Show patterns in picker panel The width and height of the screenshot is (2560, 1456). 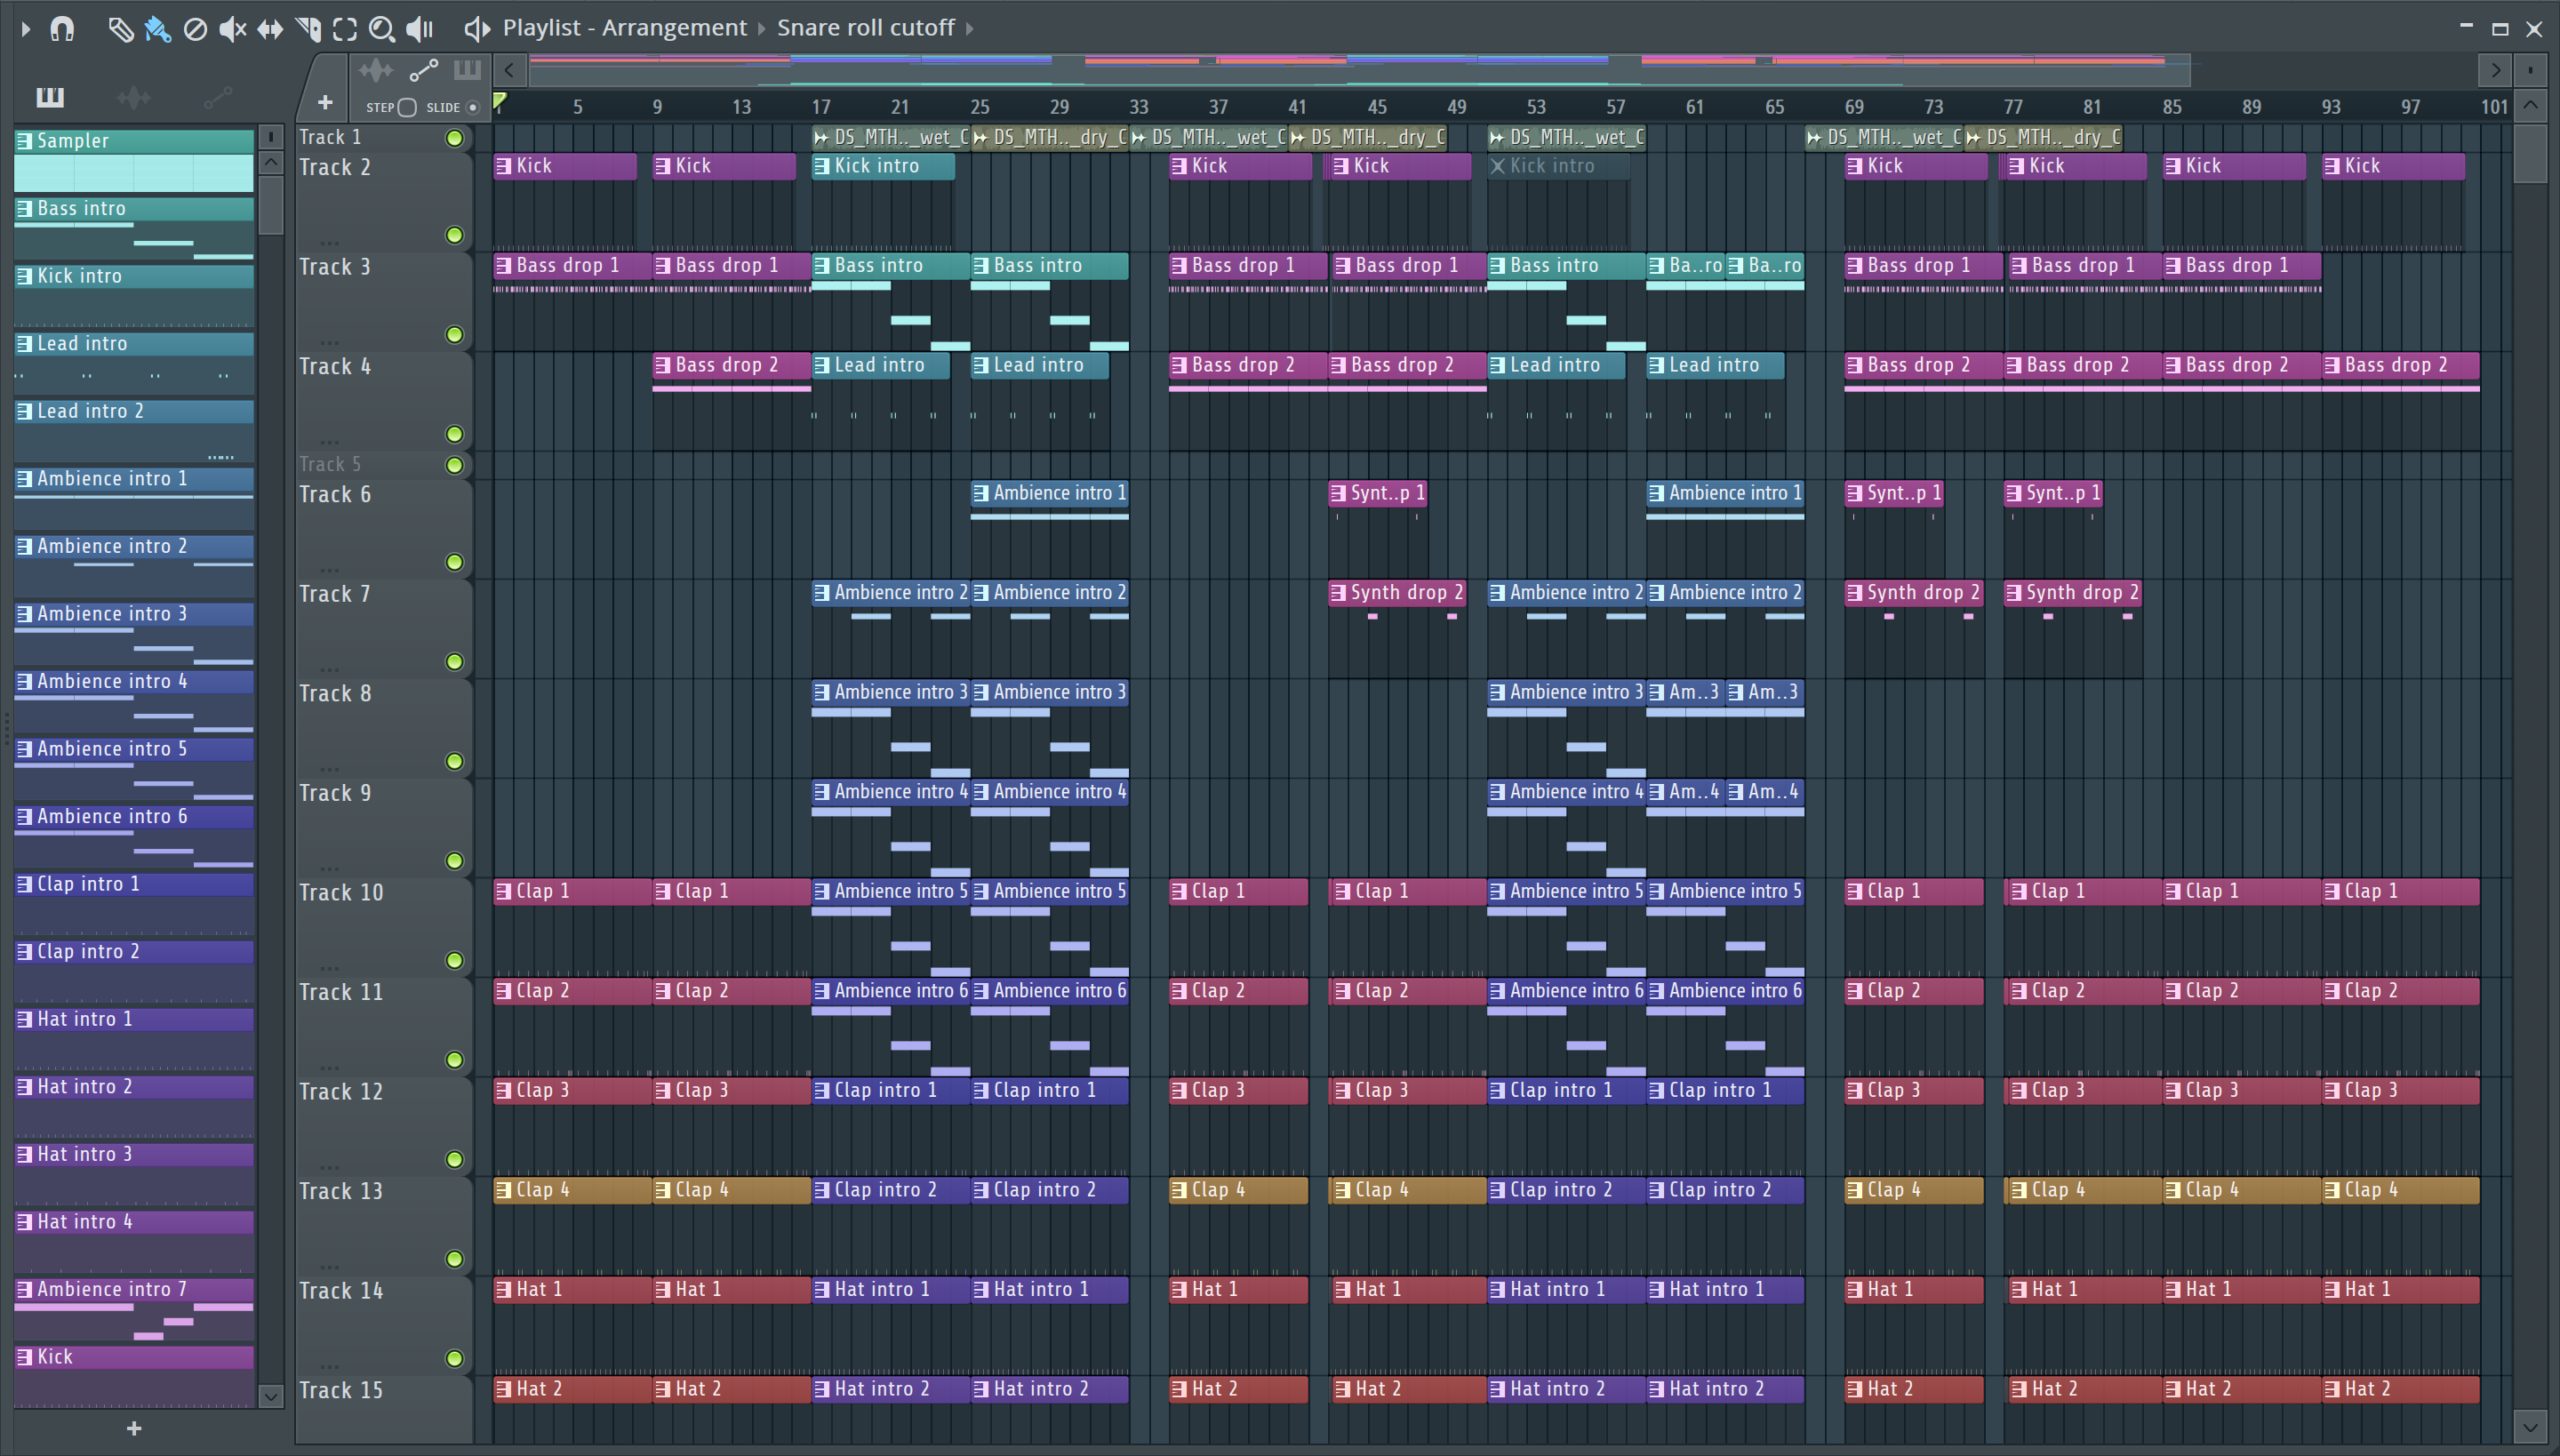50,97
